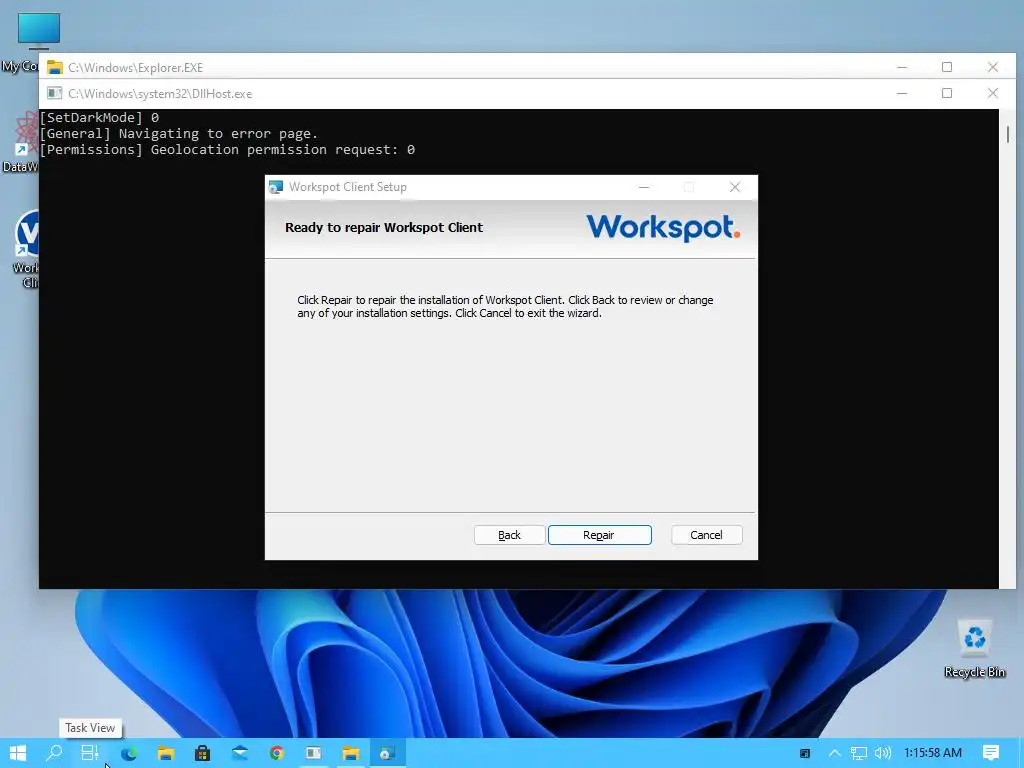This screenshot has width=1024, height=768.
Task: Click the DllHost console vertical scrollbar
Action: pyautogui.click(x=1008, y=349)
